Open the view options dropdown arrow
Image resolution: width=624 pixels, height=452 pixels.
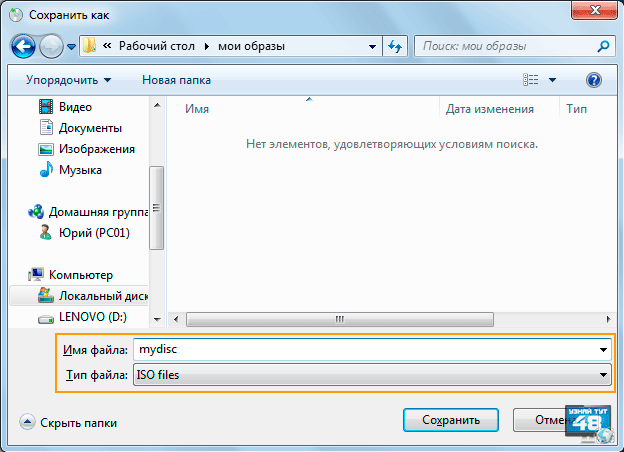[552, 80]
